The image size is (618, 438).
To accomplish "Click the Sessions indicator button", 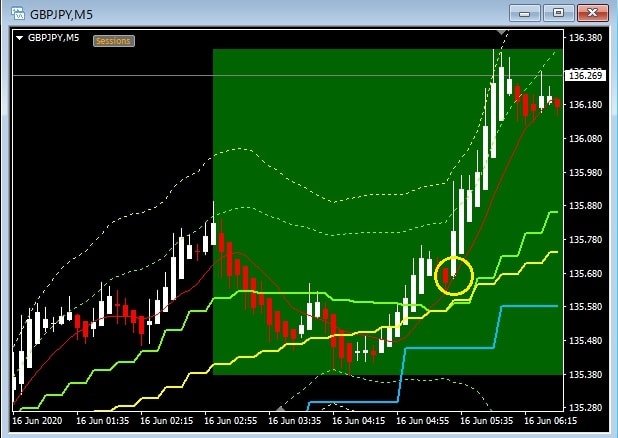I will pyautogui.click(x=113, y=40).
